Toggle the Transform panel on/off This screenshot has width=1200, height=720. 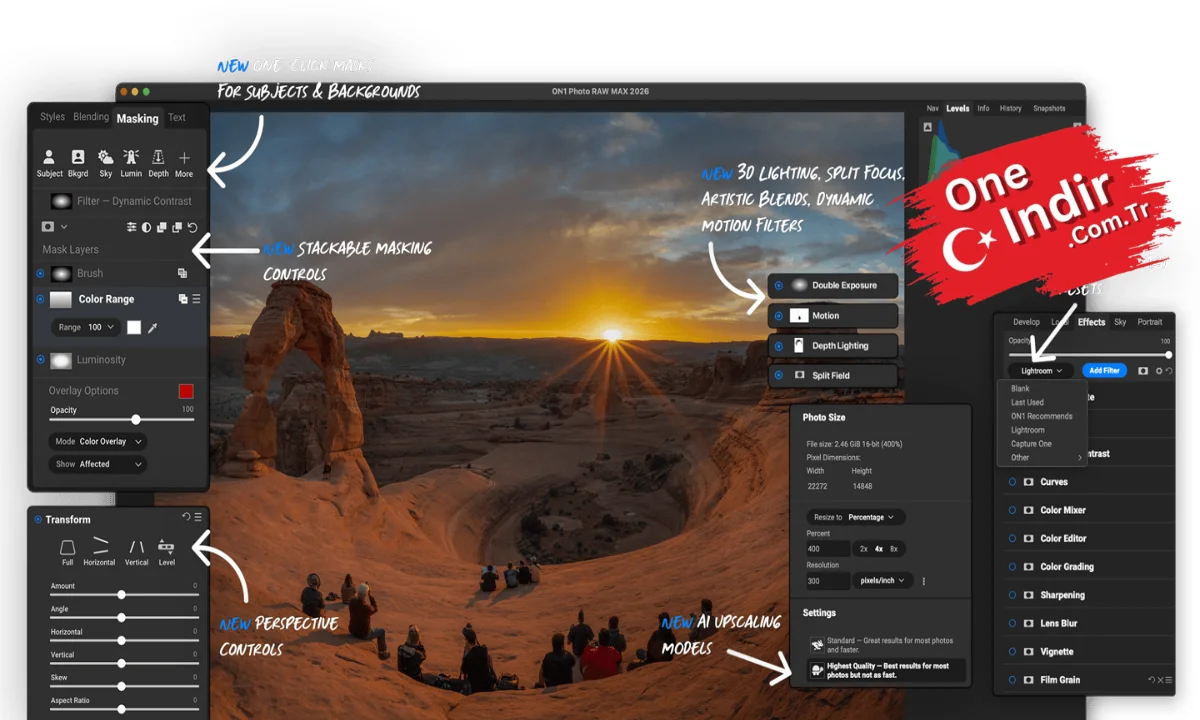[38, 519]
